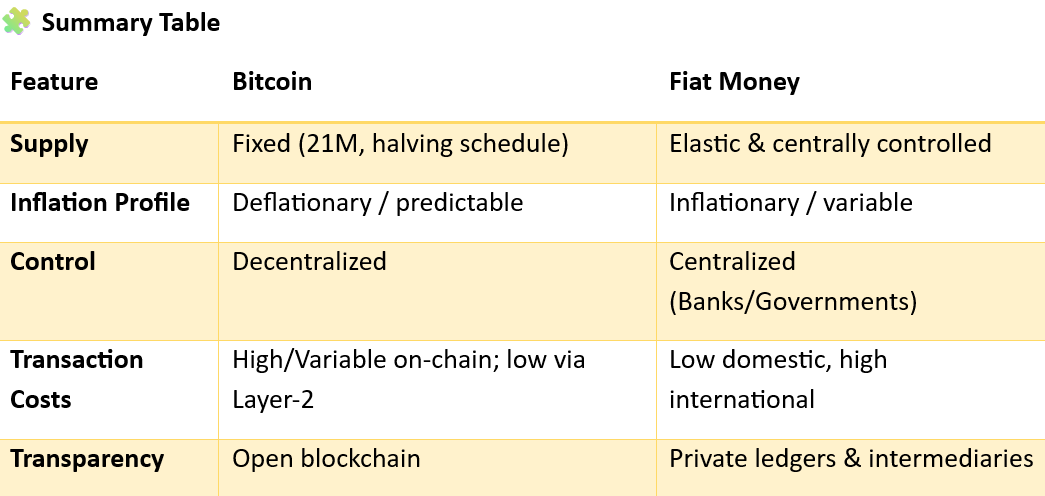Click the Deflationary / predictable cell

pyautogui.click(x=377, y=203)
